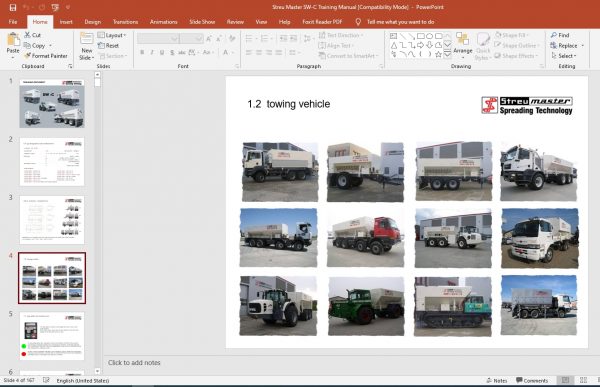Select slide 5 thumbnail

pyautogui.click(x=52, y=336)
